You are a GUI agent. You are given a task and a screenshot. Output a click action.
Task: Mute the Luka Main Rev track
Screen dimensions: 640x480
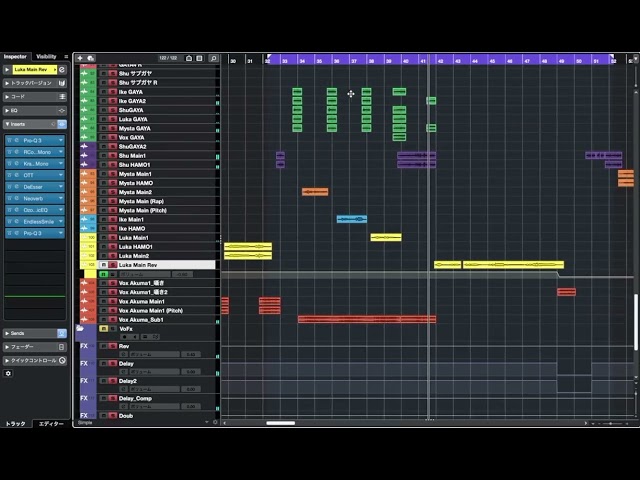pos(104,265)
